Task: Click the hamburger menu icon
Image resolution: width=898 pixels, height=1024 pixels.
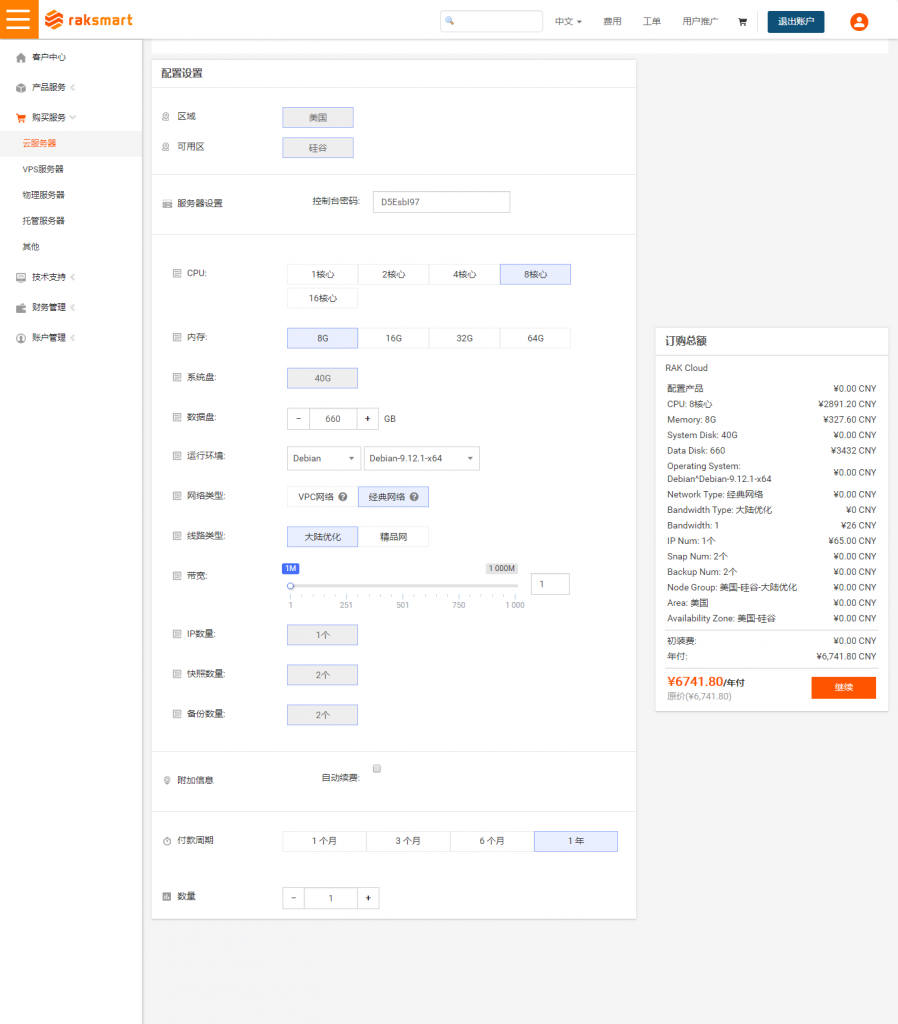Action: (x=19, y=20)
